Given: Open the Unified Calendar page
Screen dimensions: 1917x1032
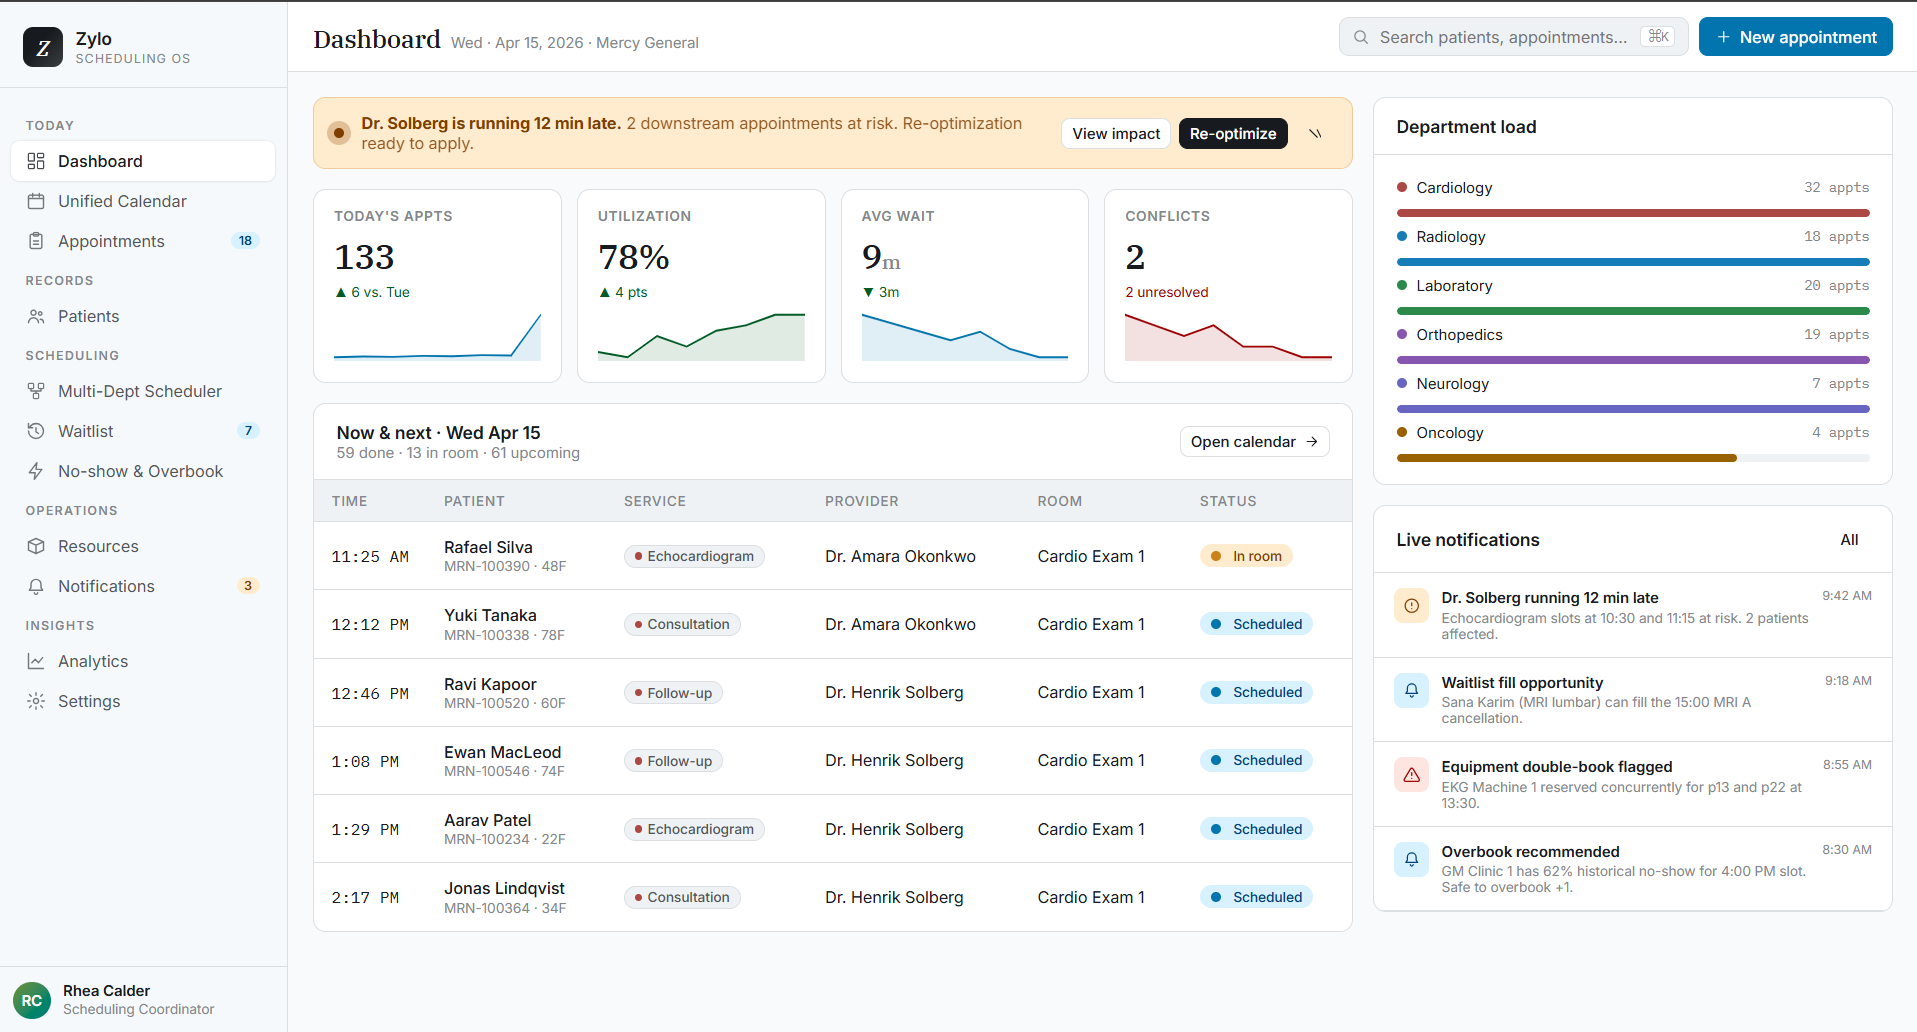Looking at the screenshot, I should [143, 201].
